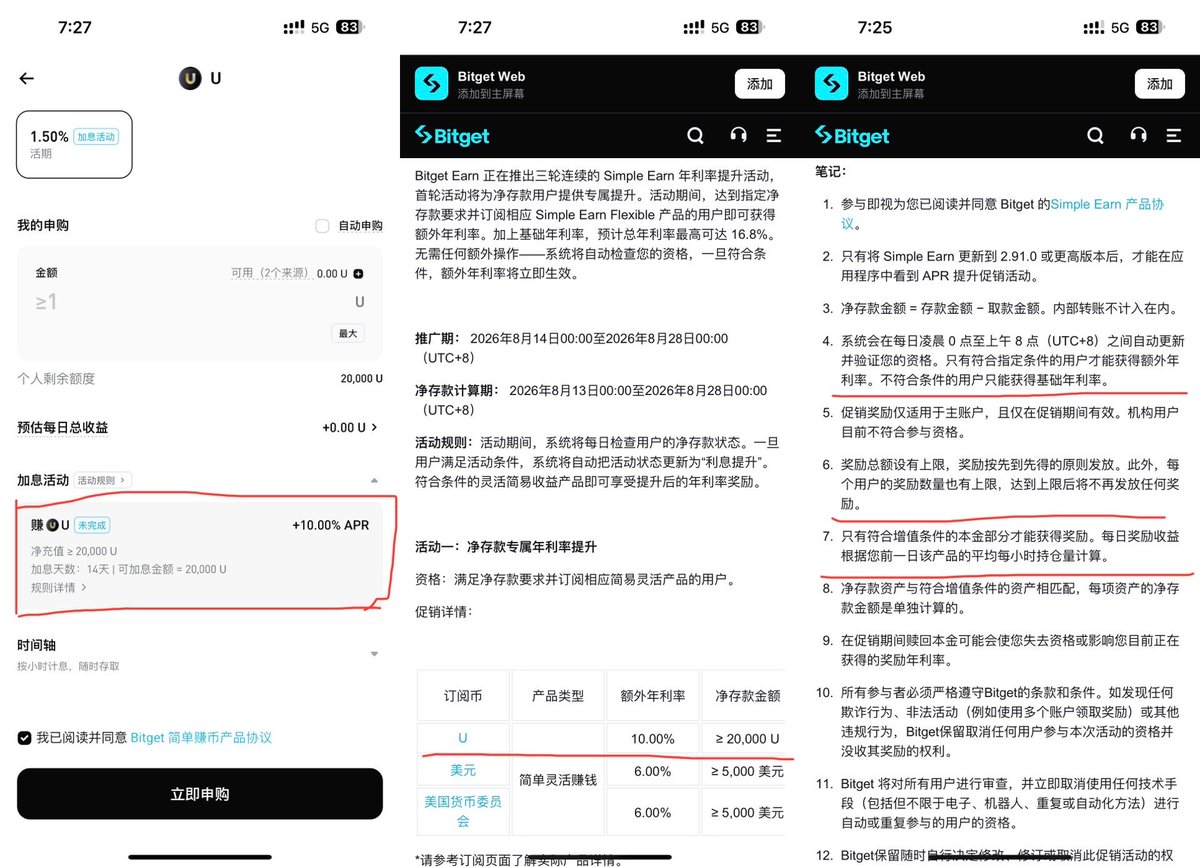
Task: Select the ≥ 20,000 U table cell
Action: tap(745, 739)
